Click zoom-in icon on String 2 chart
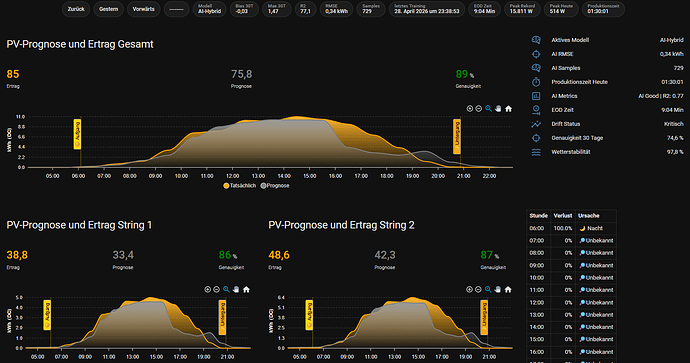The height and width of the screenshot is (363, 690). tap(469, 290)
